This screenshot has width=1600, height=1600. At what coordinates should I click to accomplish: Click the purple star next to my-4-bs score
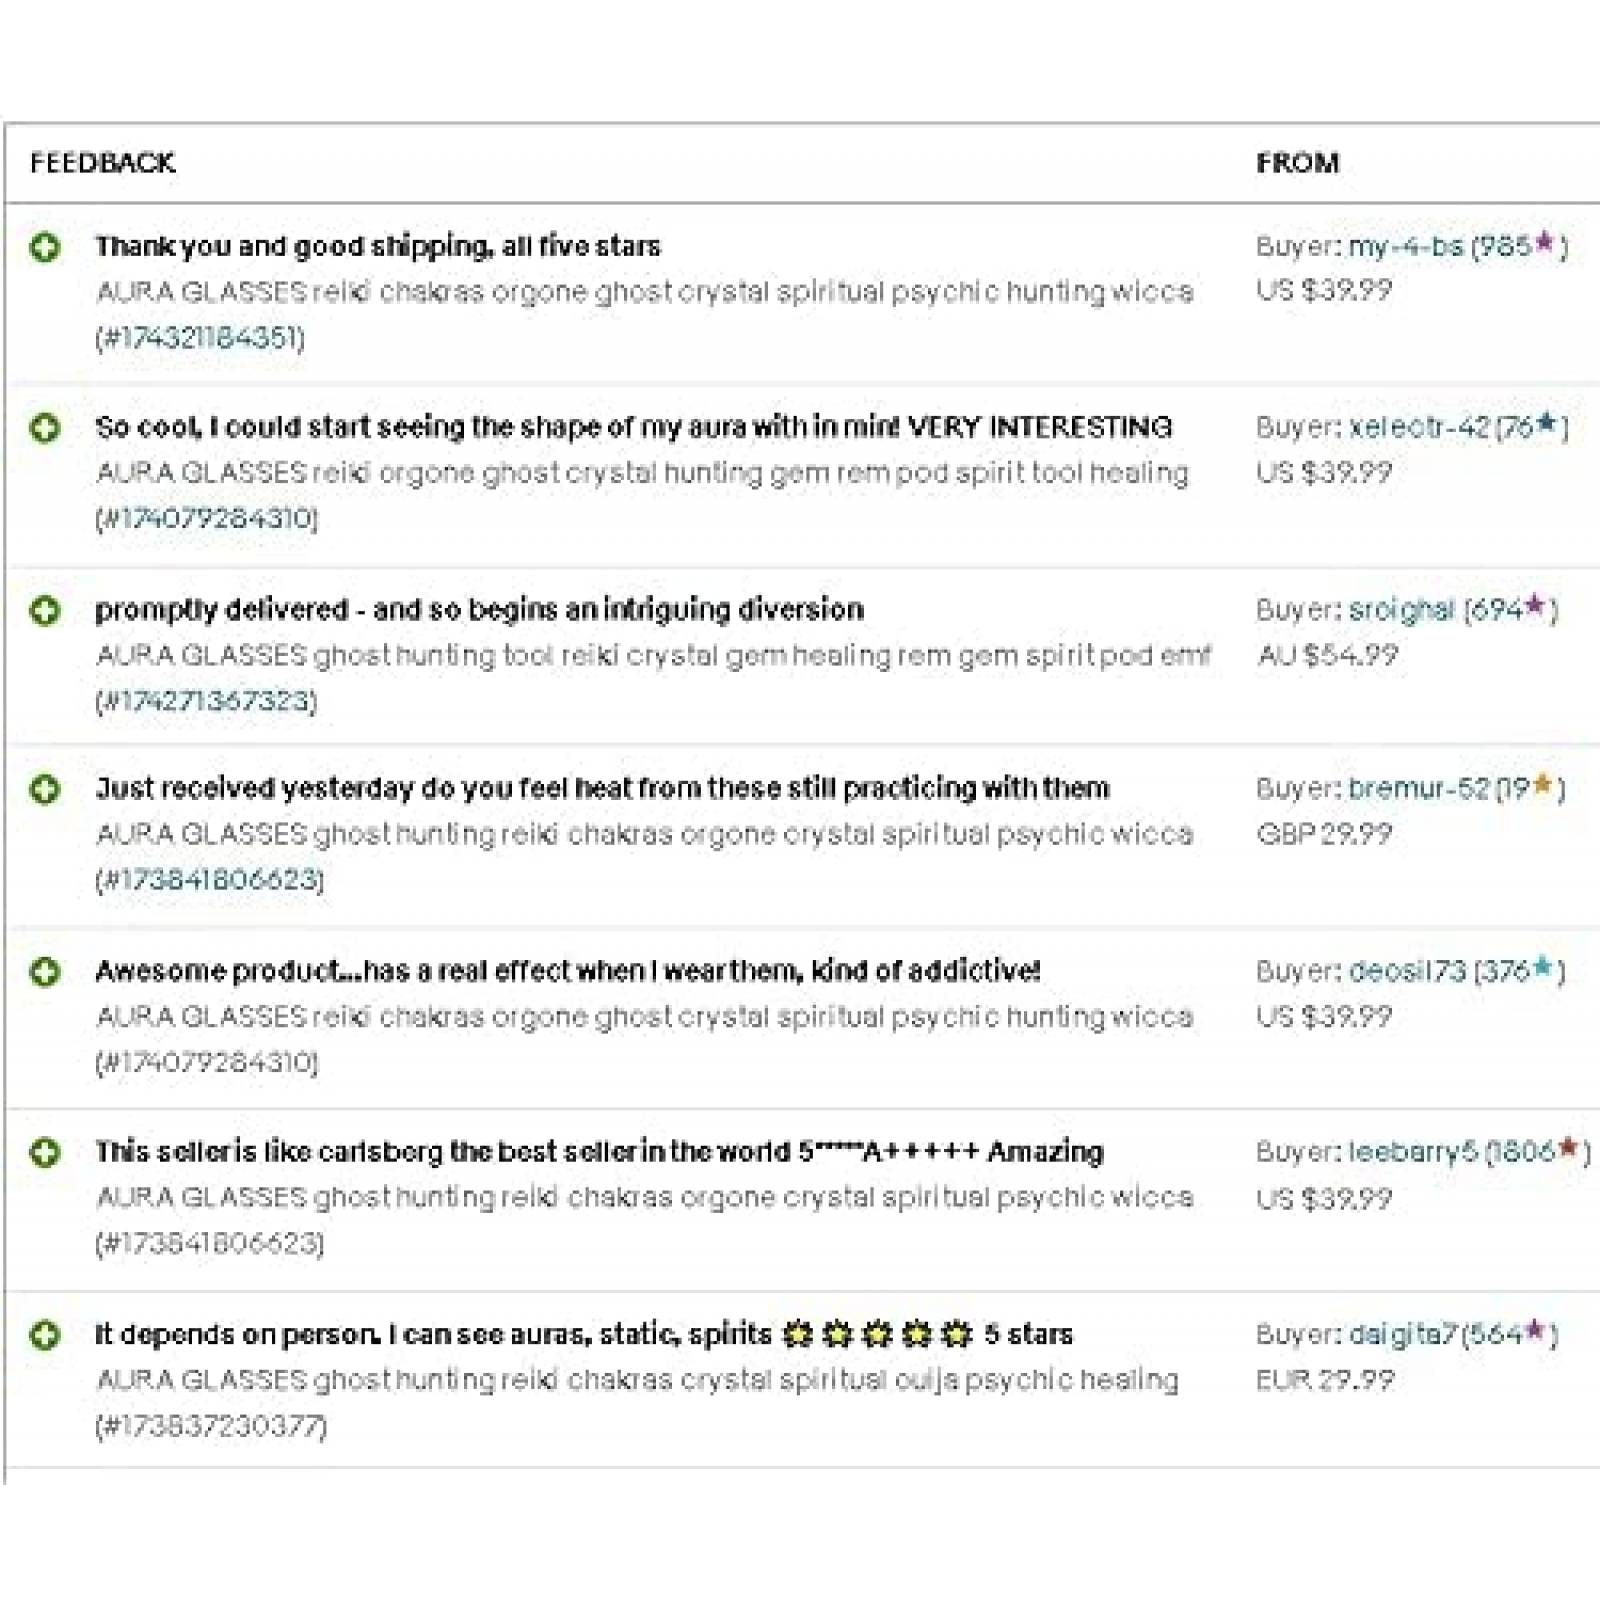point(1545,242)
